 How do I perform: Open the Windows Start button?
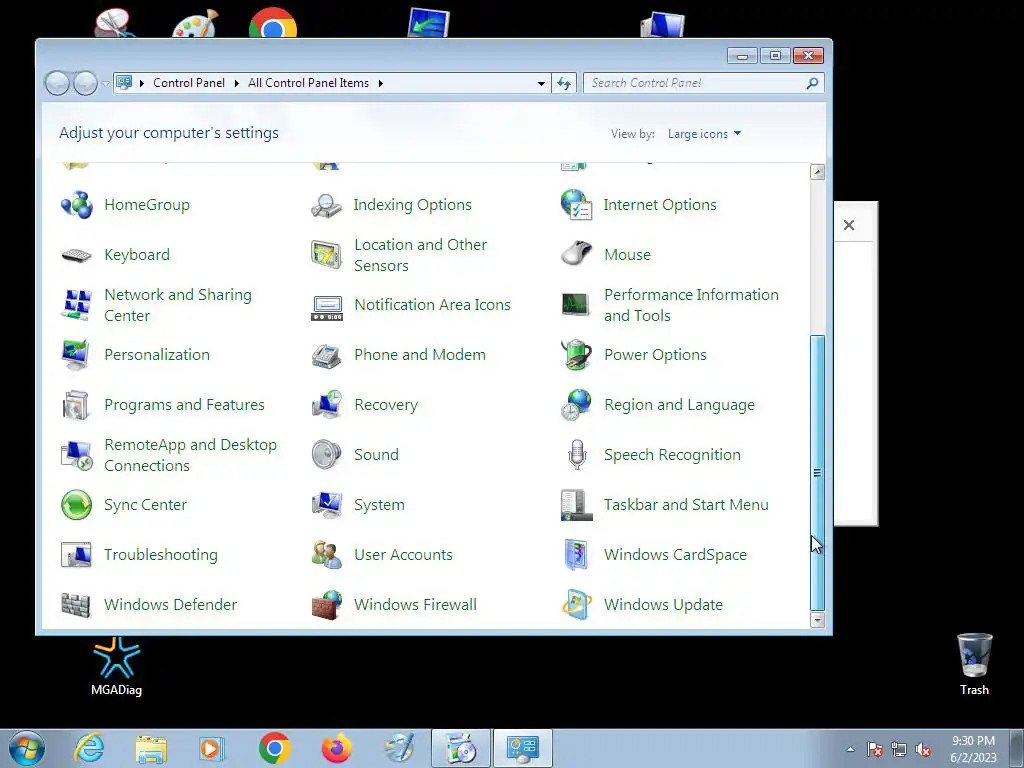coord(27,748)
